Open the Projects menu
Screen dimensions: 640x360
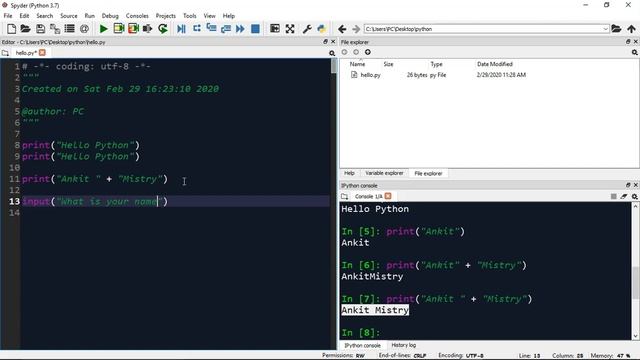(x=165, y=16)
